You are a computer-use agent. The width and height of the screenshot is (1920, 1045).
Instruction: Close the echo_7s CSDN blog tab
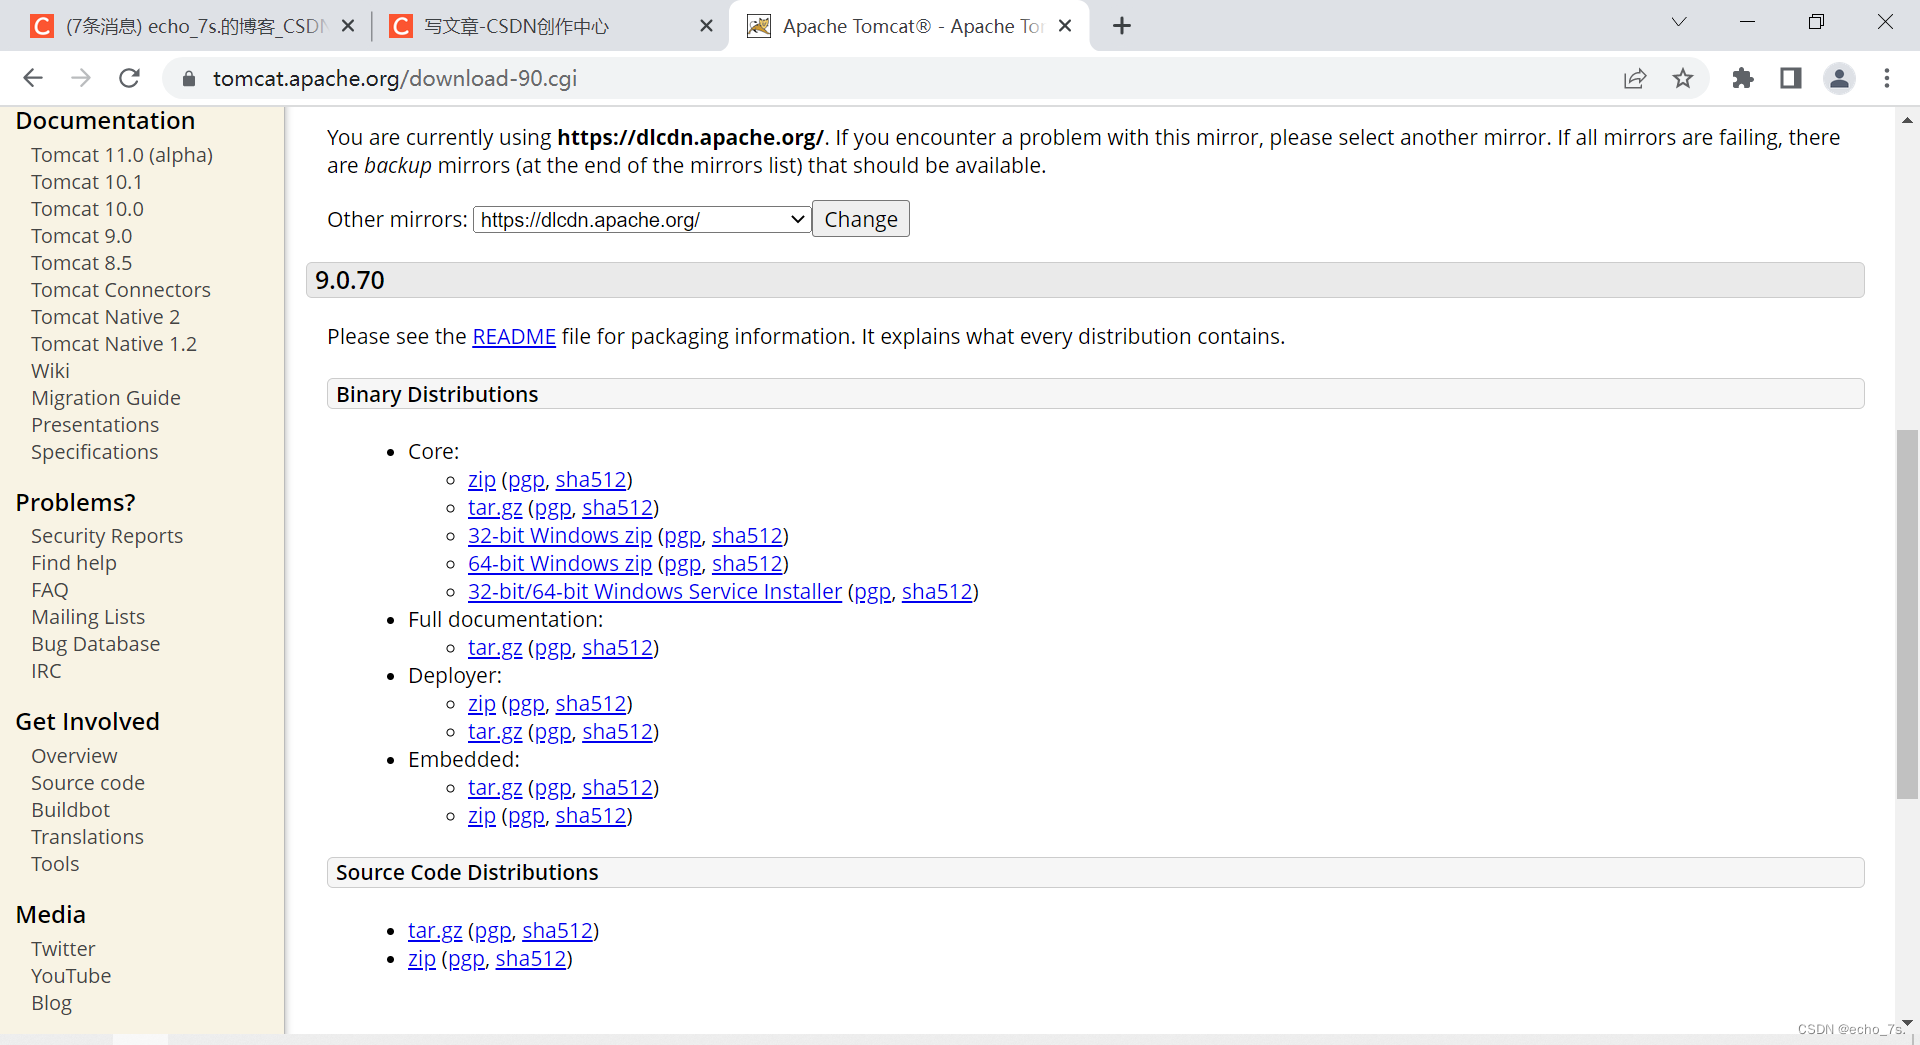point(348,26)
